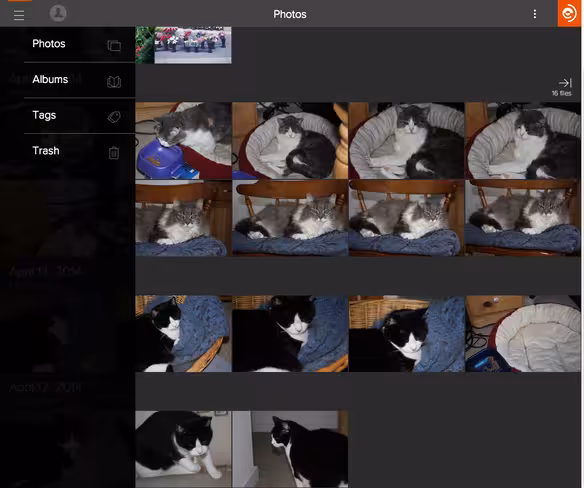The height and width of the screenshot is (488, 584).
Task: Open the empty white cat bed photo
Action: point(523,334)
